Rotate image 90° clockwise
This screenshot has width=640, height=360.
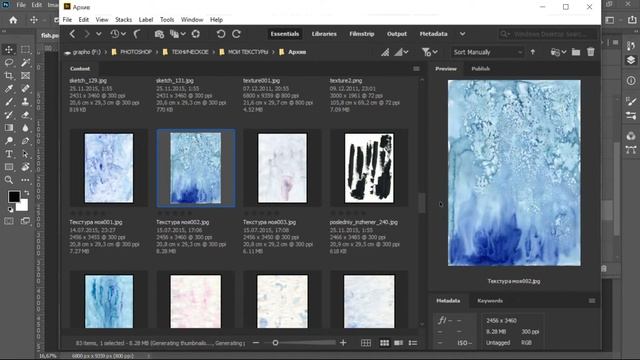pyautogui.click(x=236, y=34)
